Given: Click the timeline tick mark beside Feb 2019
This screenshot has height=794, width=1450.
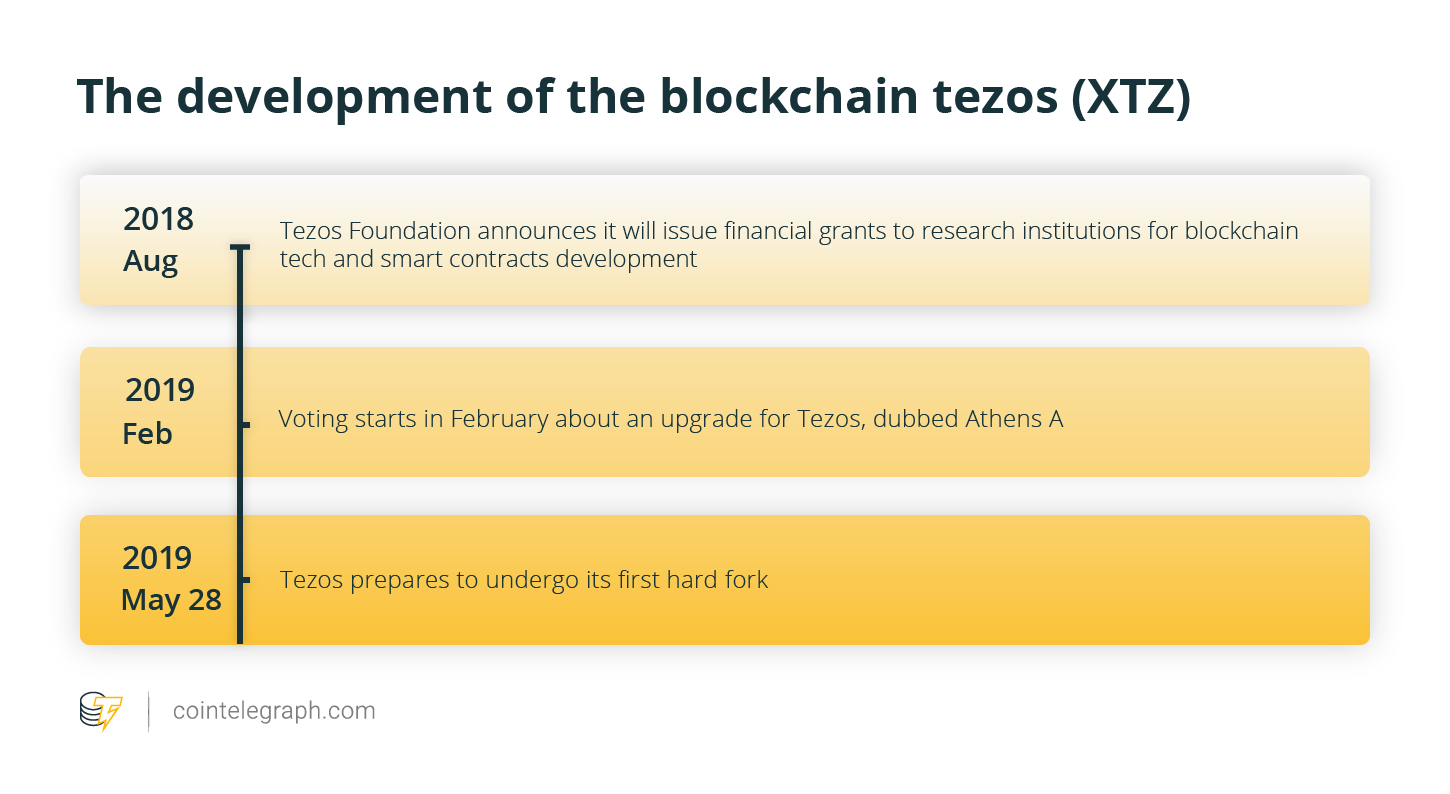Looking at the screenshot, I should click(243, 425).
